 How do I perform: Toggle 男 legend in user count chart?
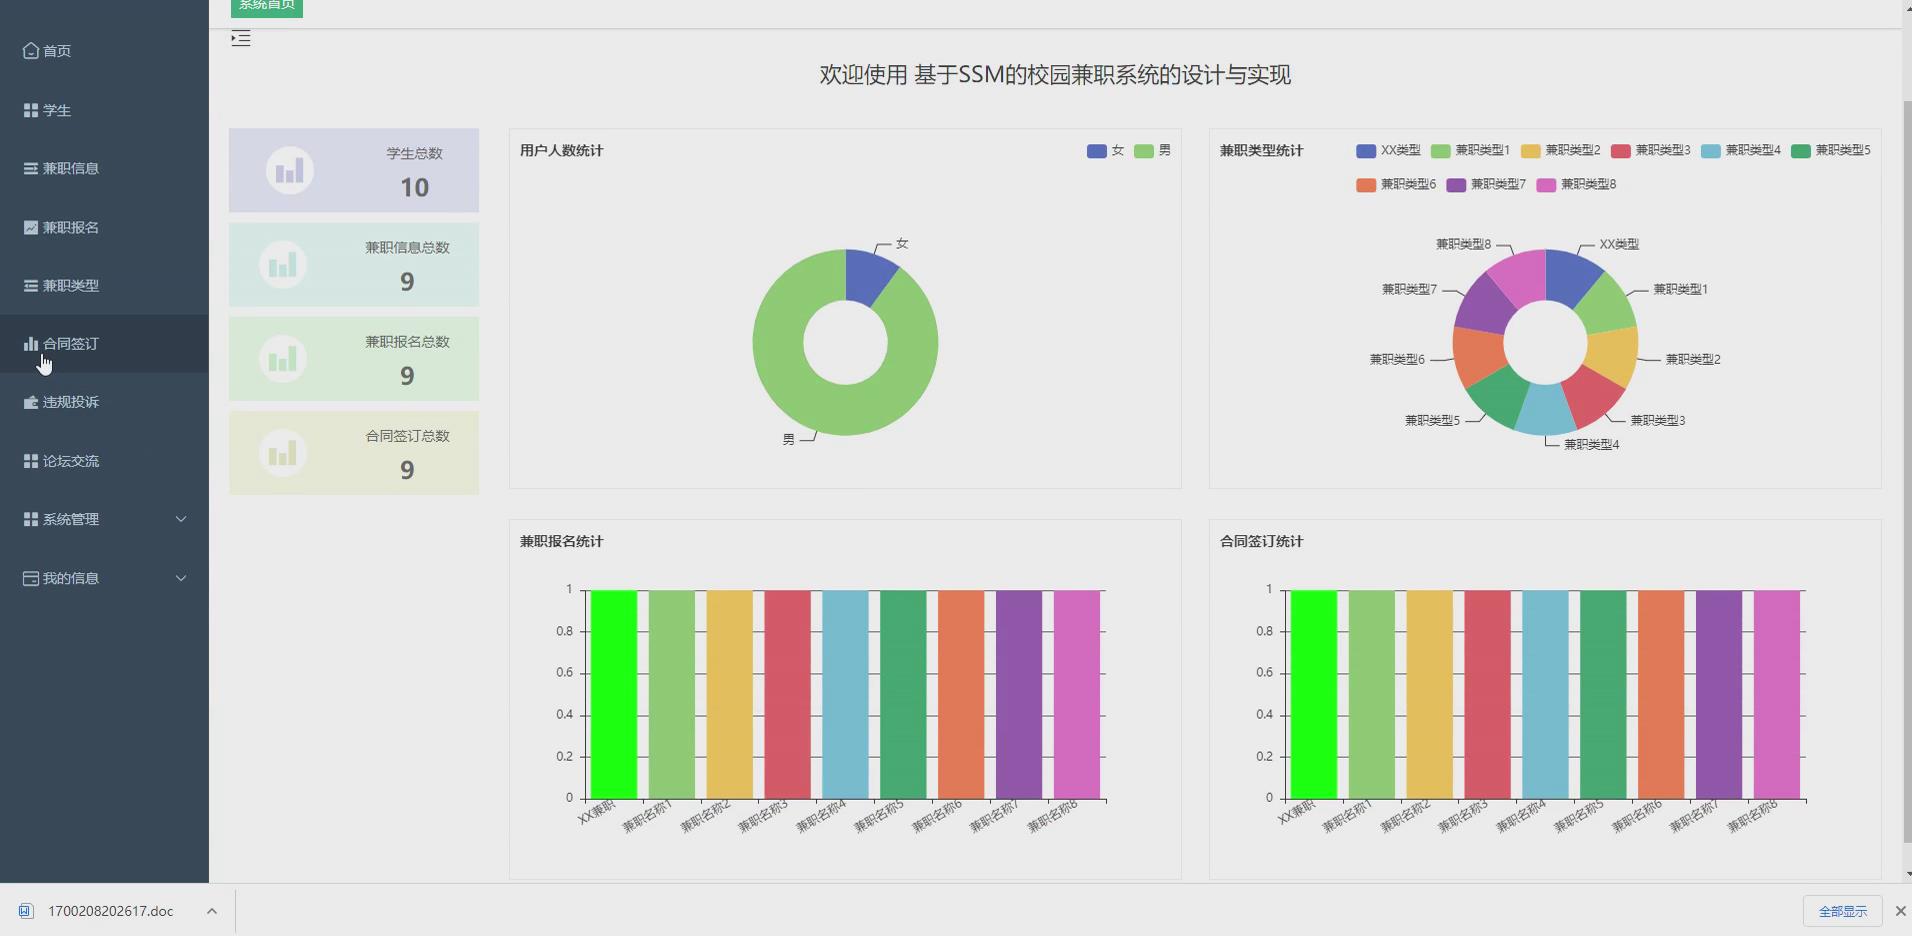click(x=1153, y=151)
